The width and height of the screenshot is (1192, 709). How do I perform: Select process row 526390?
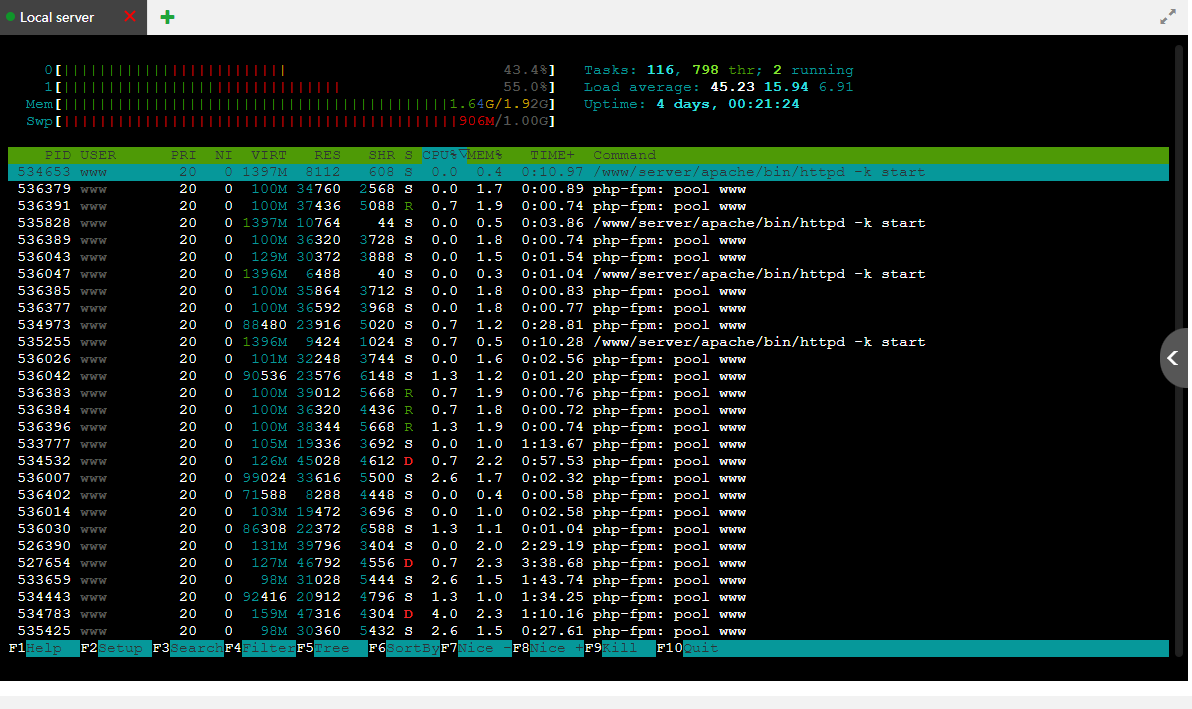[x=588, y=546]
